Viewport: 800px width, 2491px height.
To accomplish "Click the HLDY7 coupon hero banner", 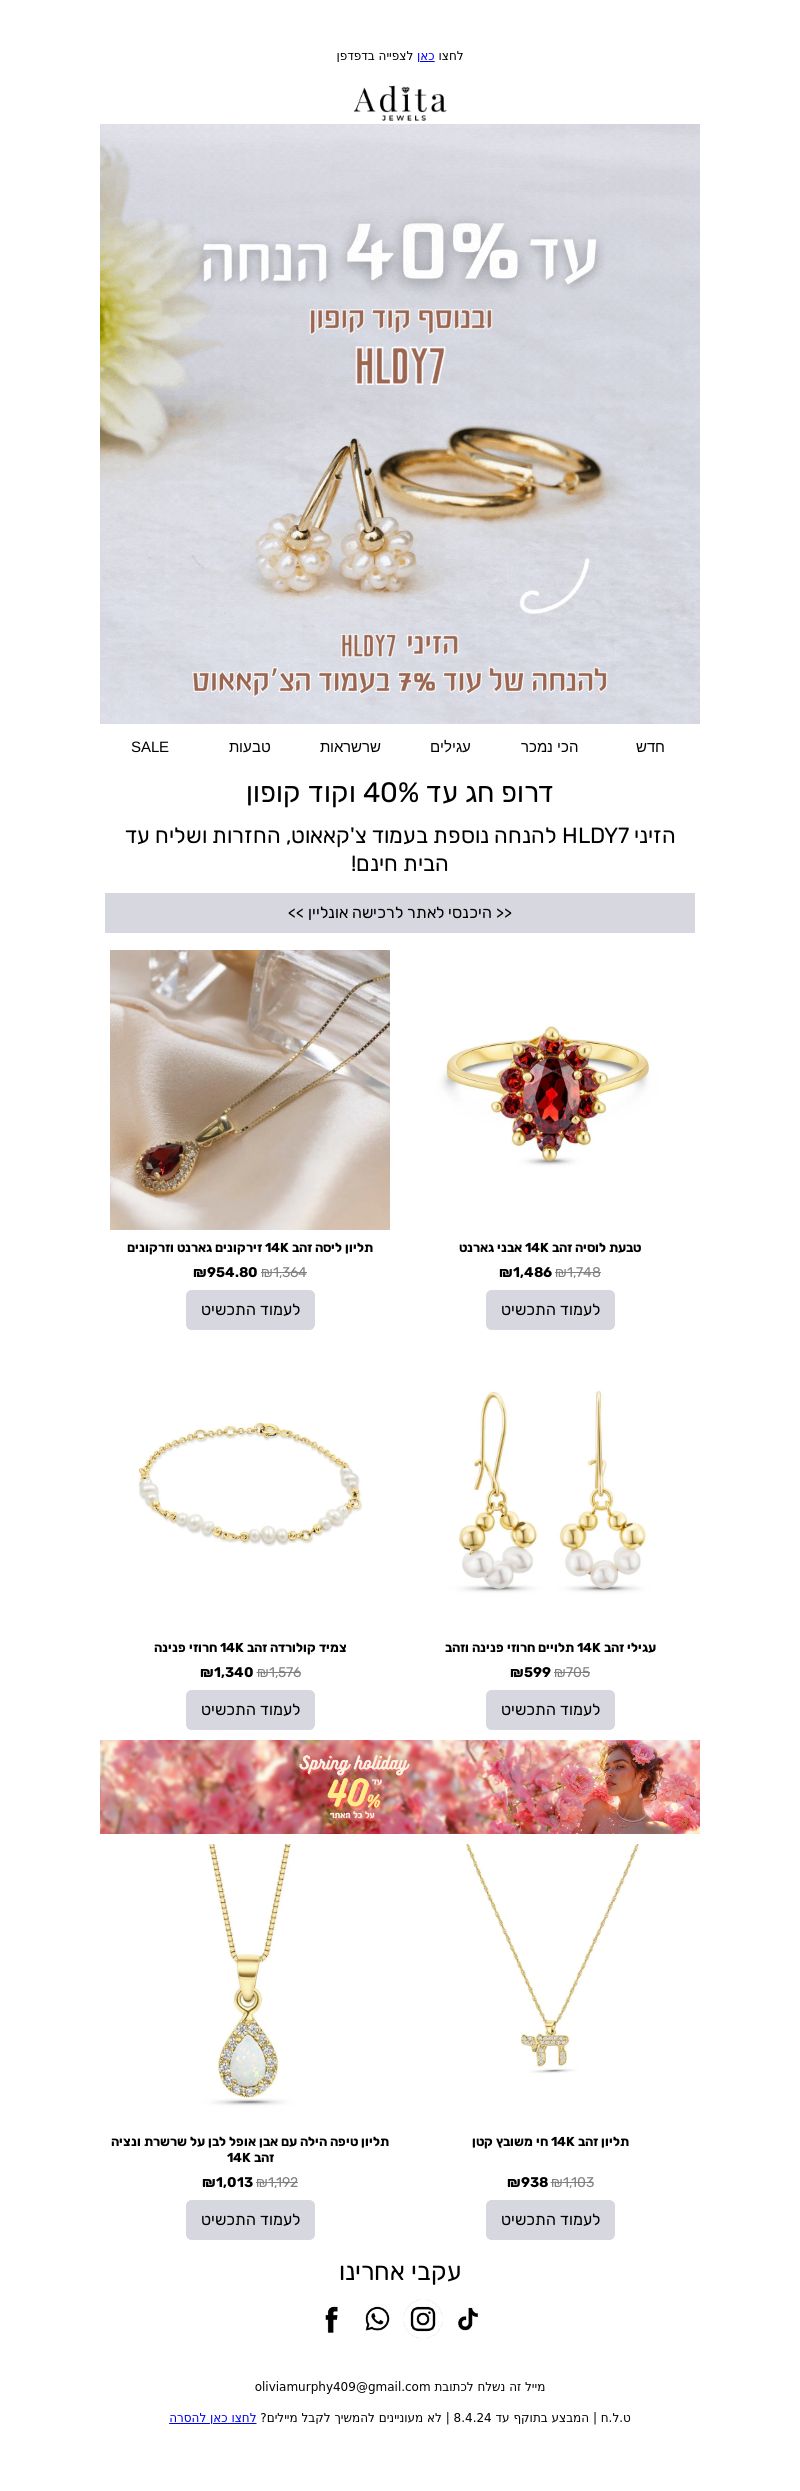I will 400,424.
